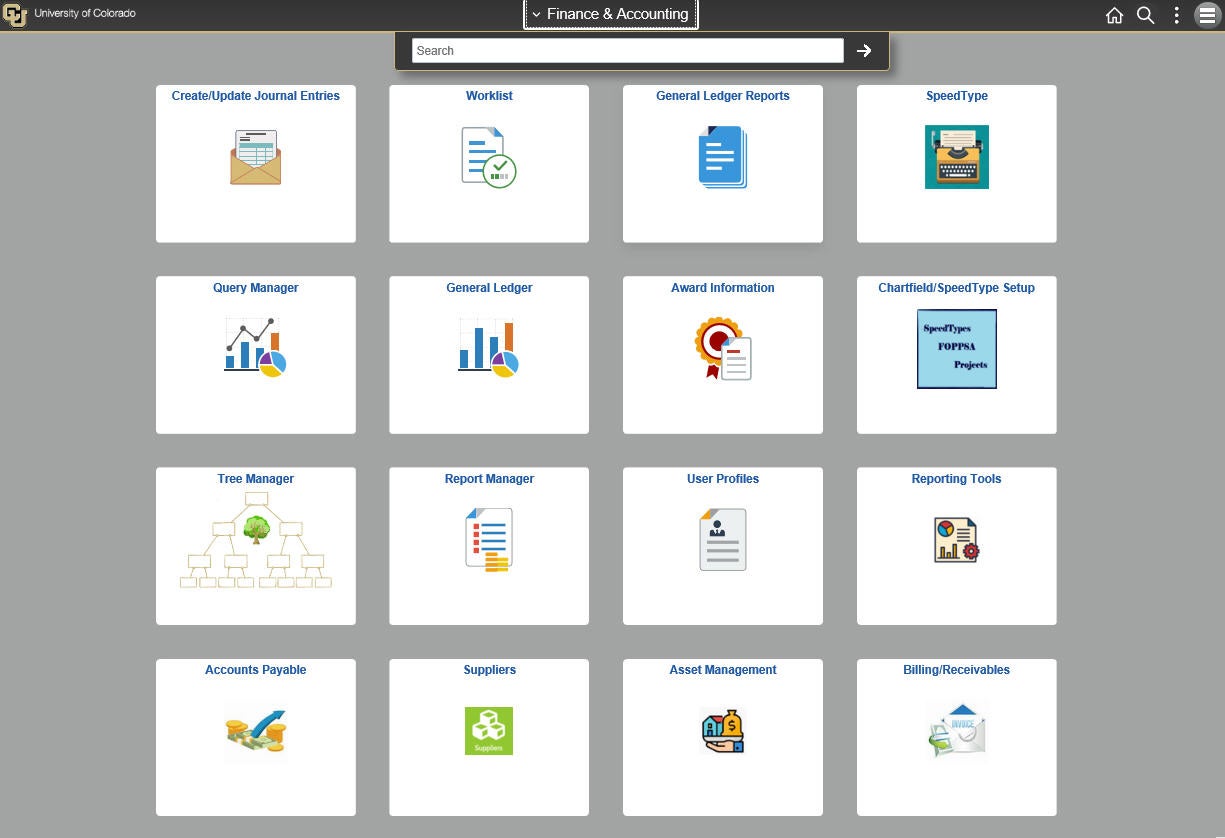Click the Reporting Tools gear report icon
This screenshot has height=838, width=1225.
[956, 539]
